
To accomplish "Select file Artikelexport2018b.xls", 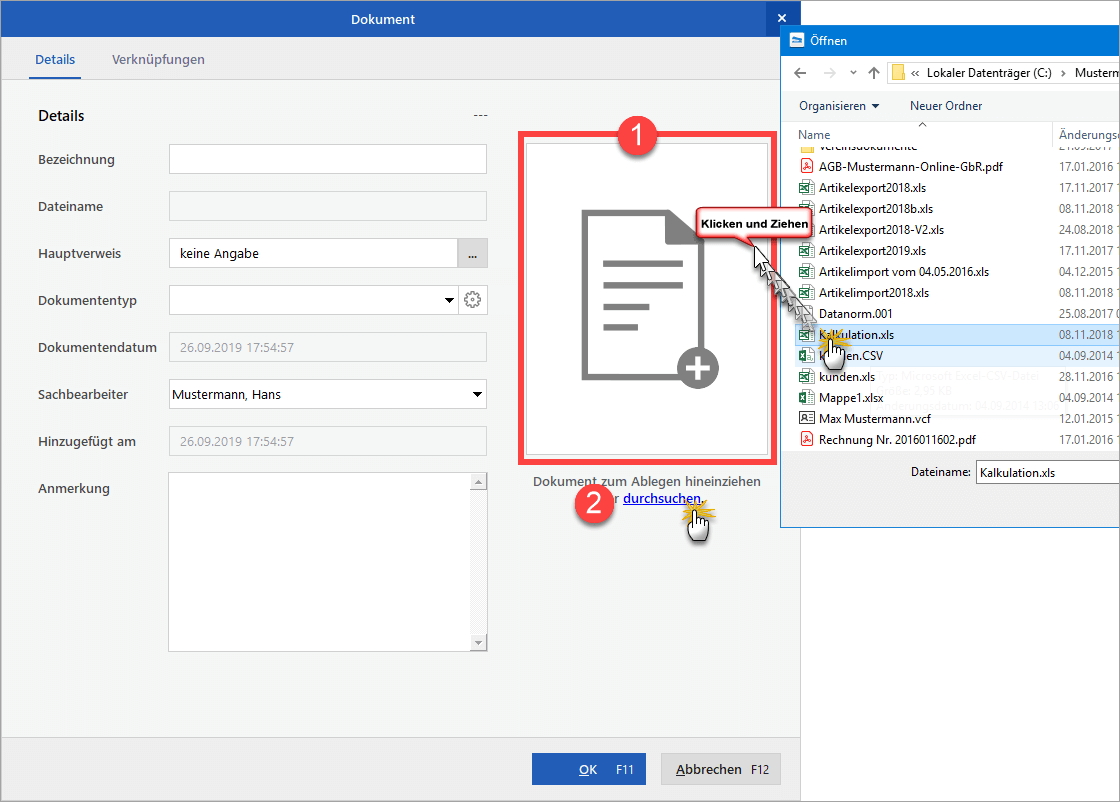I will coord(876,209).
